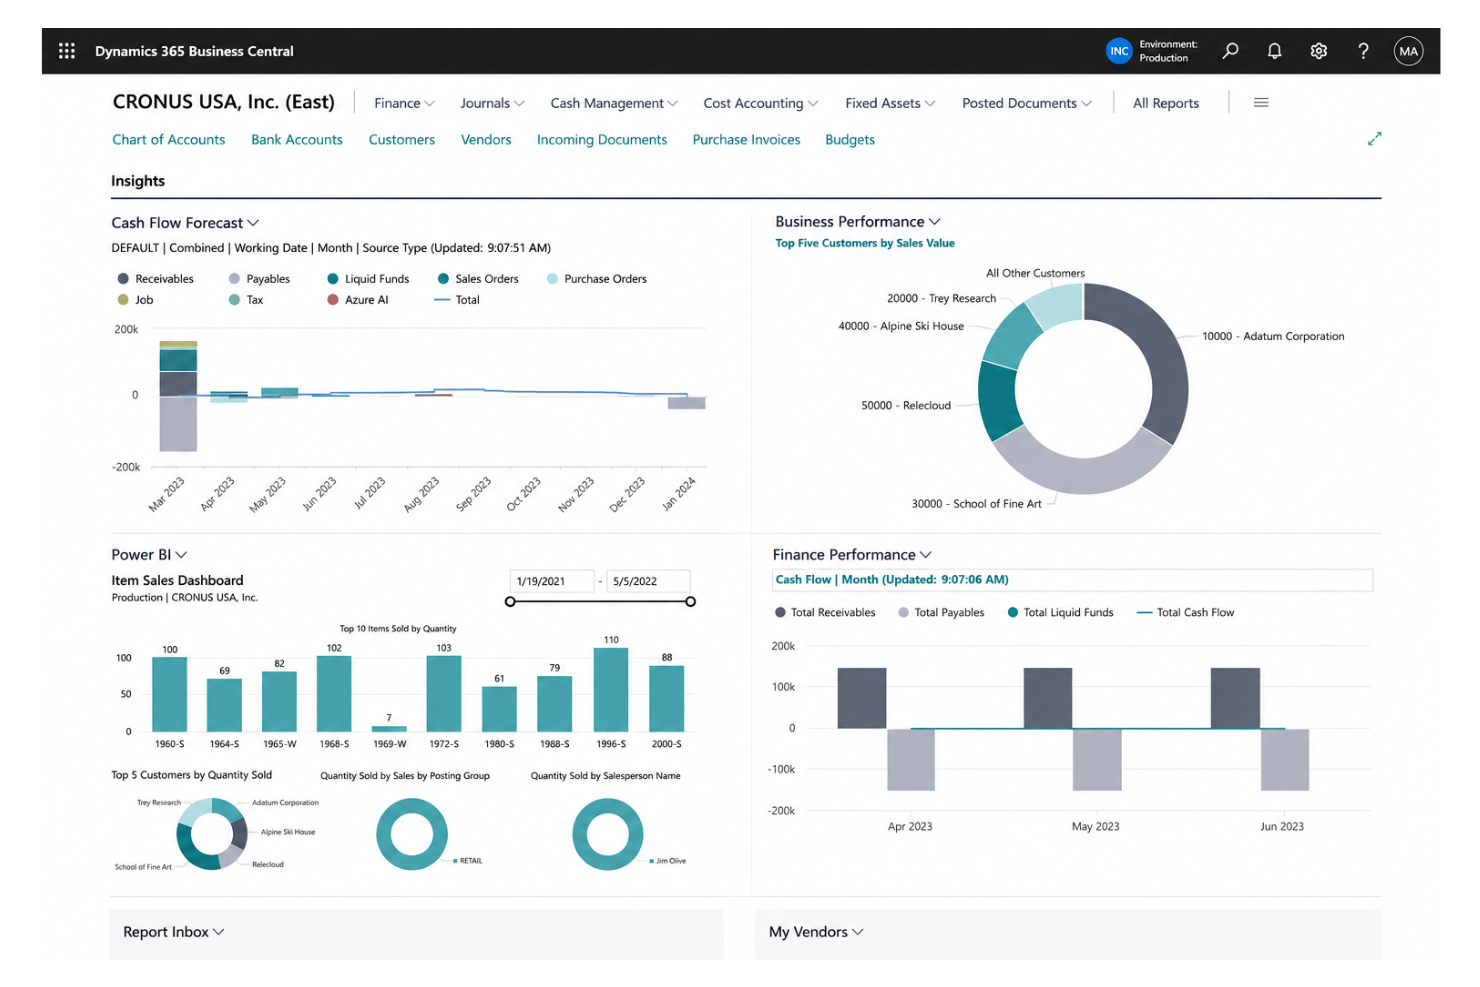
Task: Click the Item Sales Dashboard heading
Action: [177, 580]
